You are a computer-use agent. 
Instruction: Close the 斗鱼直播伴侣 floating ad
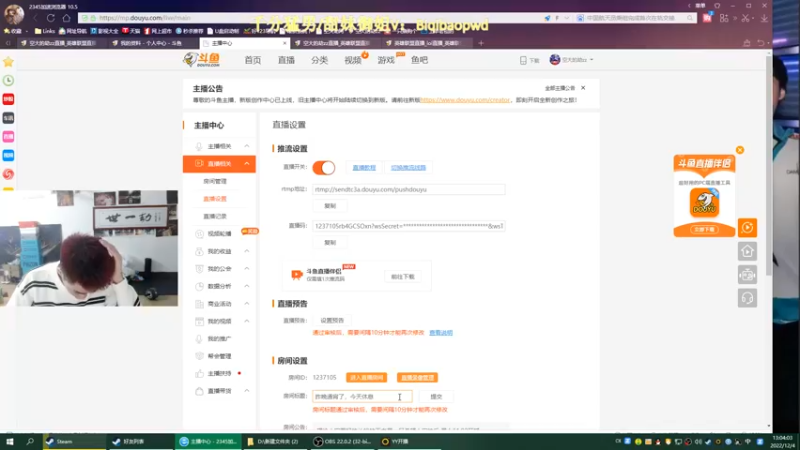740,150
